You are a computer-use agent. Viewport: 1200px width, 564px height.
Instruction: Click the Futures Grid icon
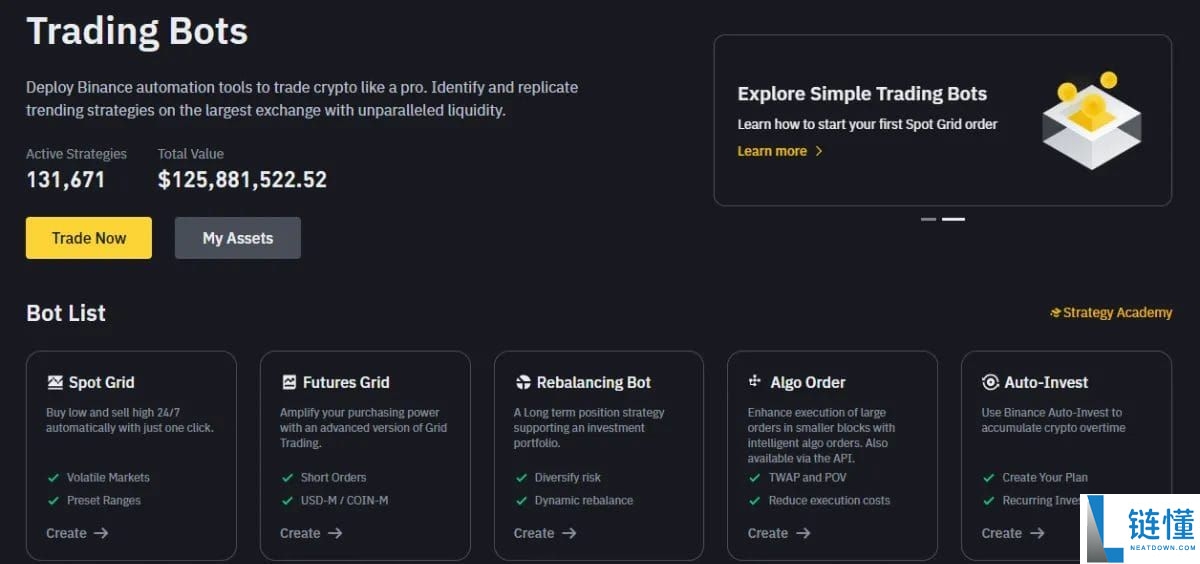tap(289, 382)
